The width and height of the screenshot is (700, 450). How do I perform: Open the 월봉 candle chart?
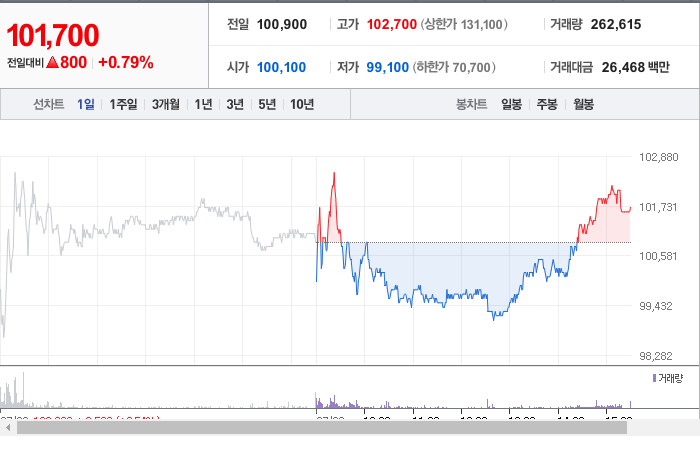[583, 104]
